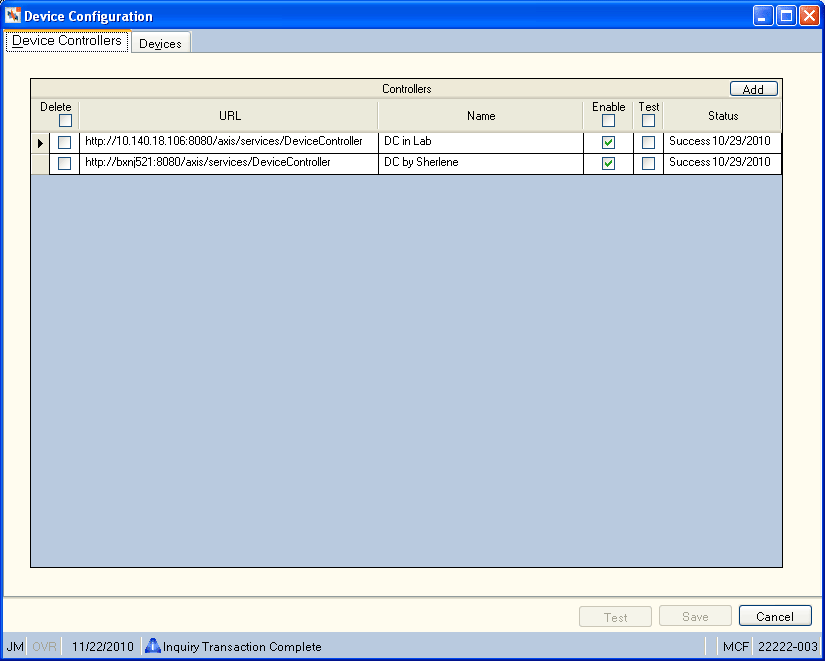This screenshot has height=661, width=825.
Task: Select the bxnj521 controller URL cell
Action: [229, 164]
